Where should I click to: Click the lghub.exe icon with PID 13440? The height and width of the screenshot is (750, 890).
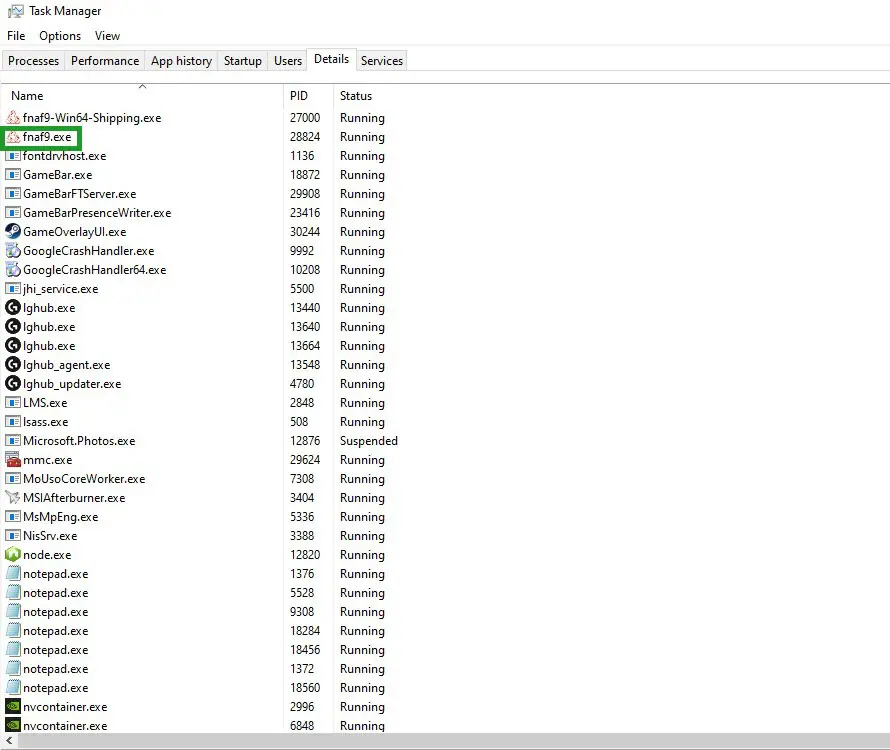tap(13, 308)
